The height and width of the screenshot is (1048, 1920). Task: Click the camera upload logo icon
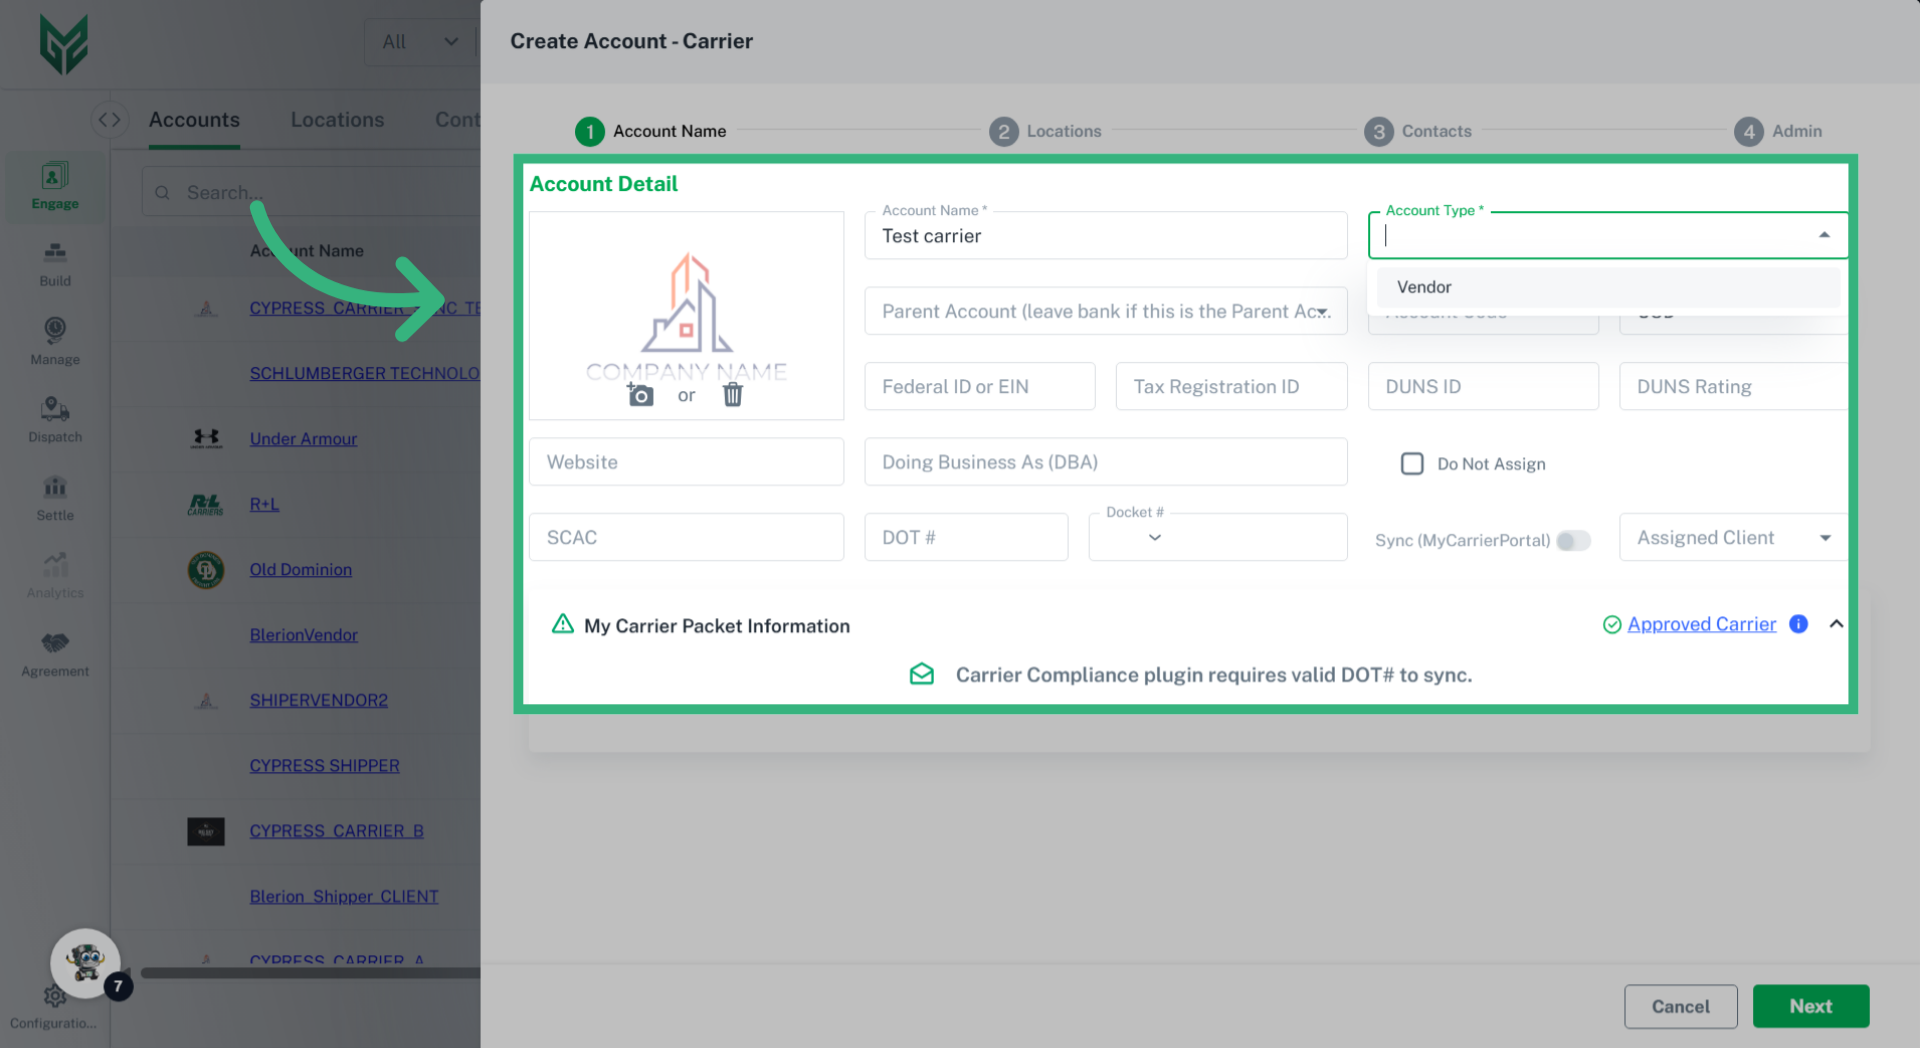[x=640, y=395]
